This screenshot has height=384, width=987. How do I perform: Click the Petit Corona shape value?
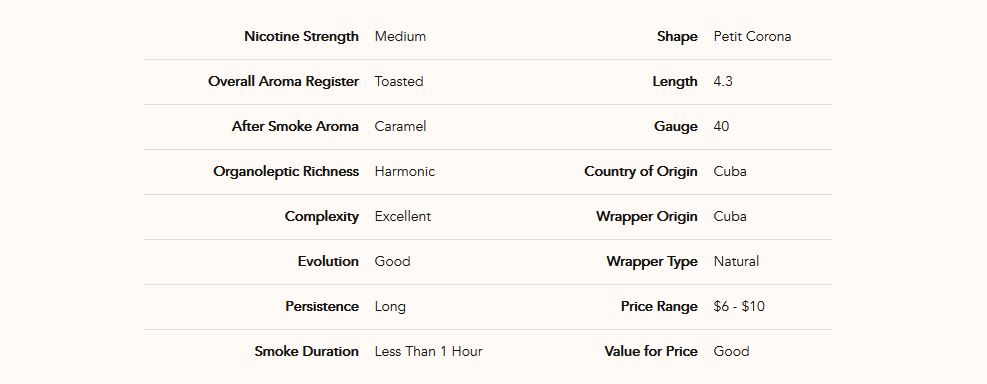point(752,37)
